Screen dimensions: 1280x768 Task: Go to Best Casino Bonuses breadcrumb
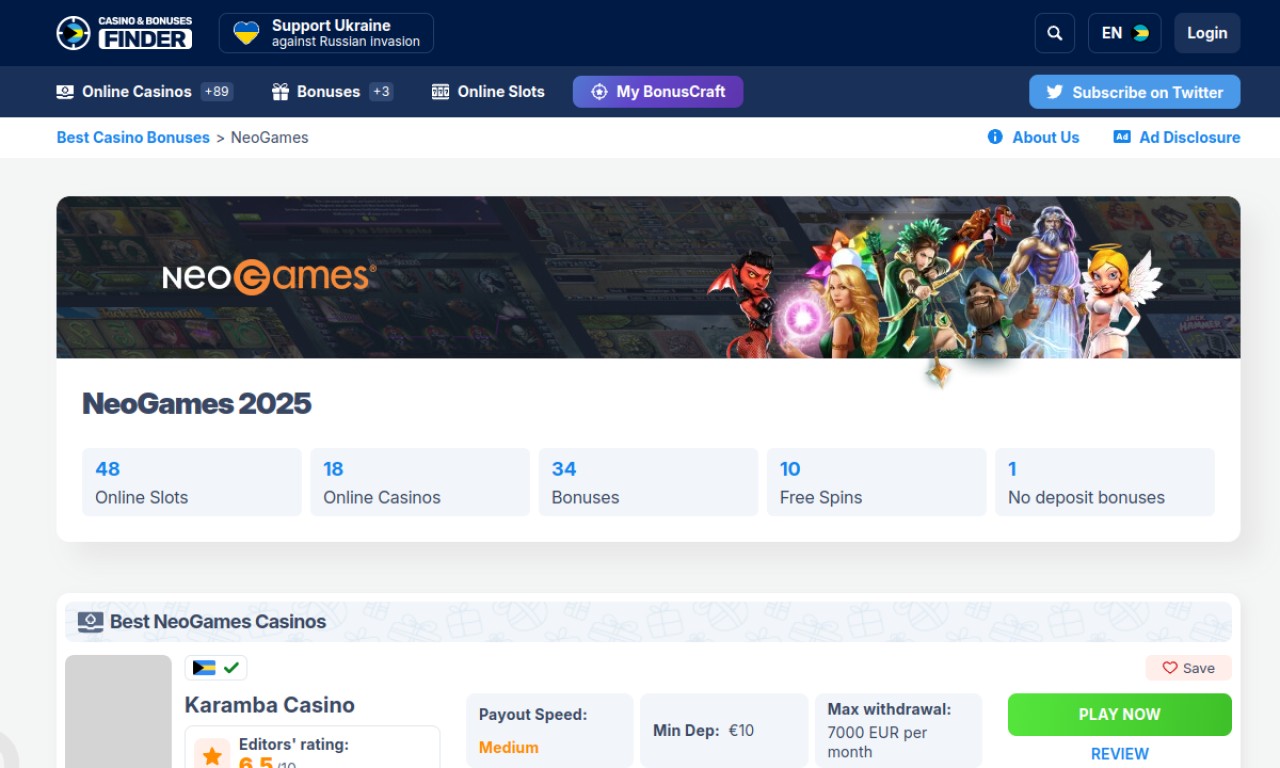[x=133, y=138]
